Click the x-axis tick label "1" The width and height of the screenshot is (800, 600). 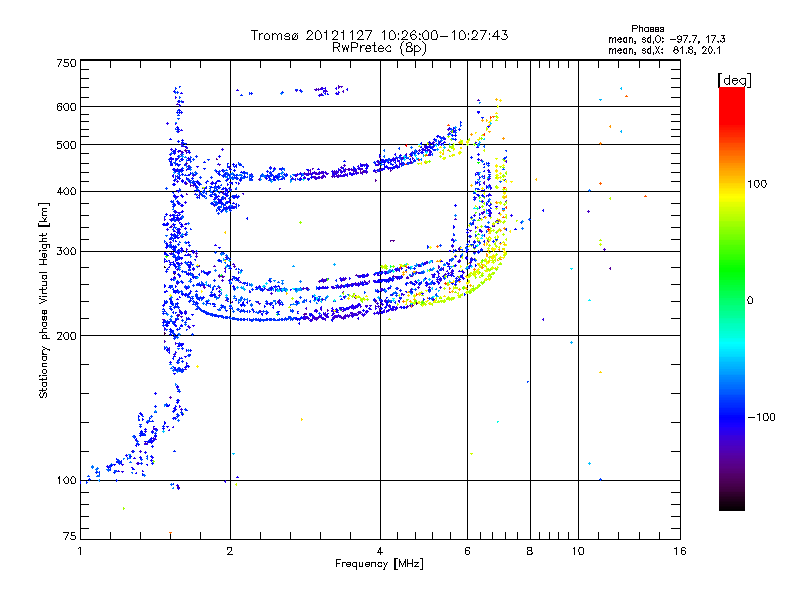point(80,551)
